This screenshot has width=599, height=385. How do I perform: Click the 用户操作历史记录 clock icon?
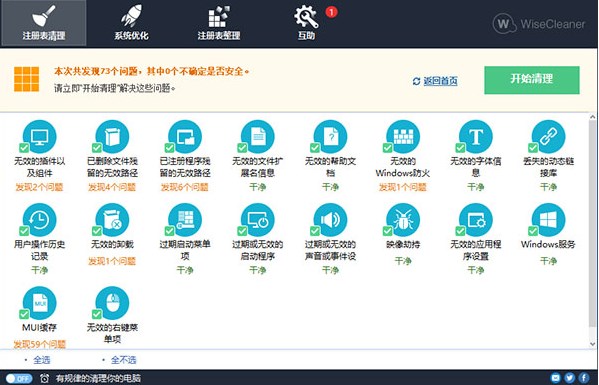pyautogui.click(x=40, y=220)
